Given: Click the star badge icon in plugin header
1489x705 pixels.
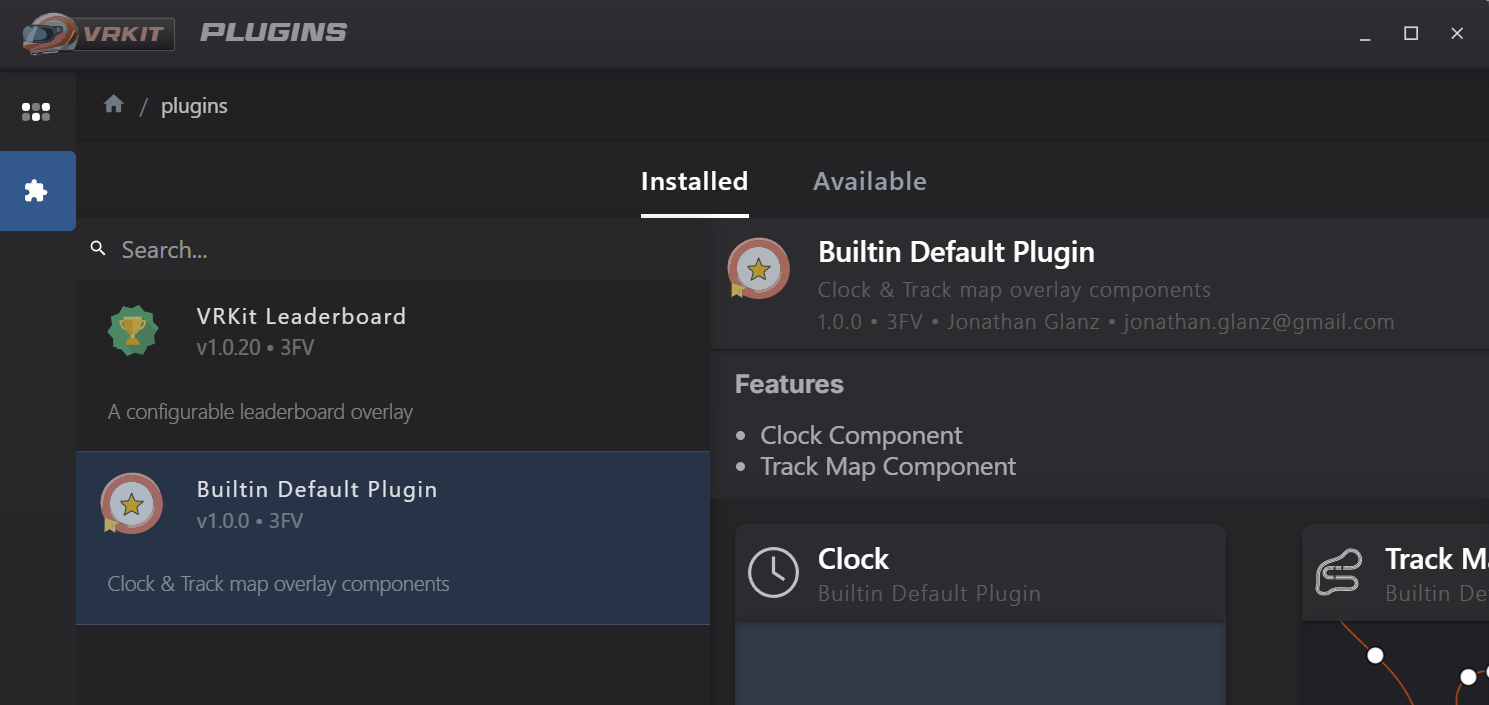Looking at the screenshot, I should pos(759,269).
